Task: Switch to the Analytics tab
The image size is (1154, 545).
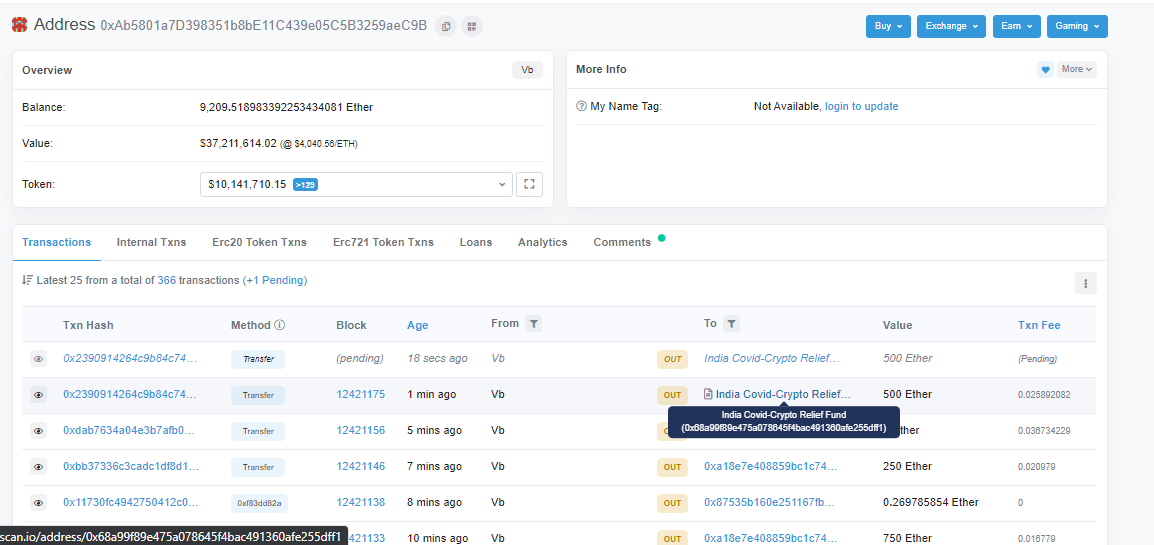Action: click(x=542, y=242)
